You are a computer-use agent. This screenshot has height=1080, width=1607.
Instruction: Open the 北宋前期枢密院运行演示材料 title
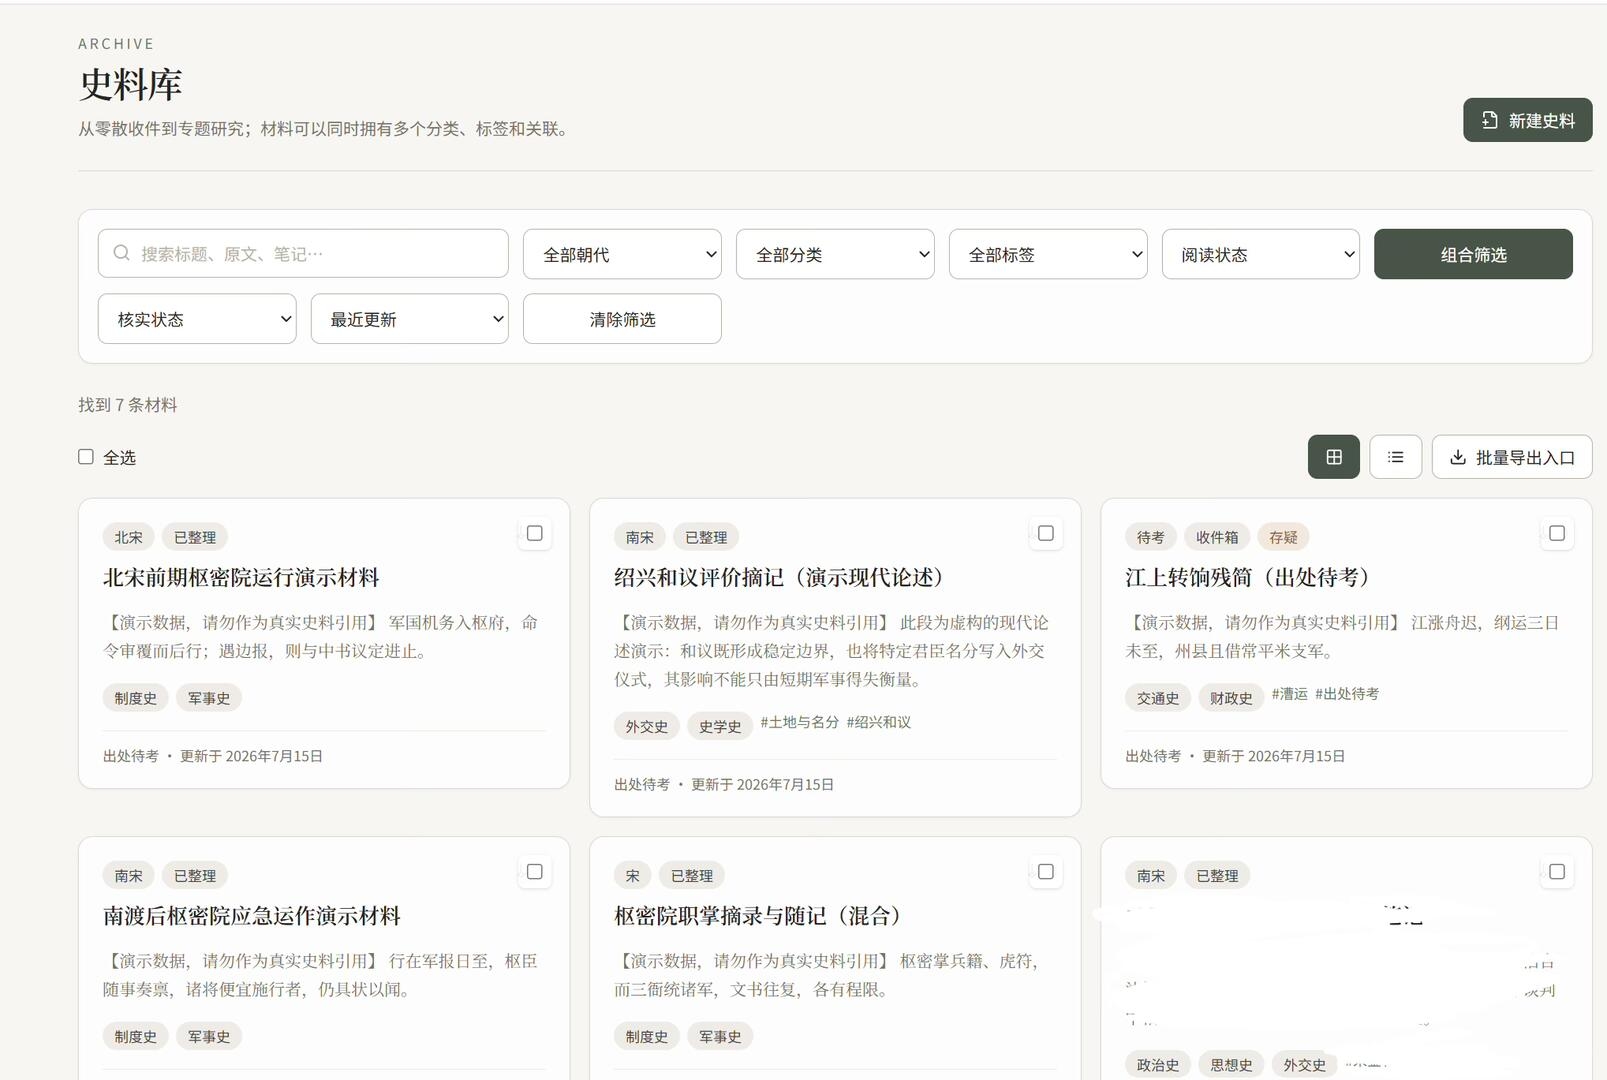tap(241, 578)
